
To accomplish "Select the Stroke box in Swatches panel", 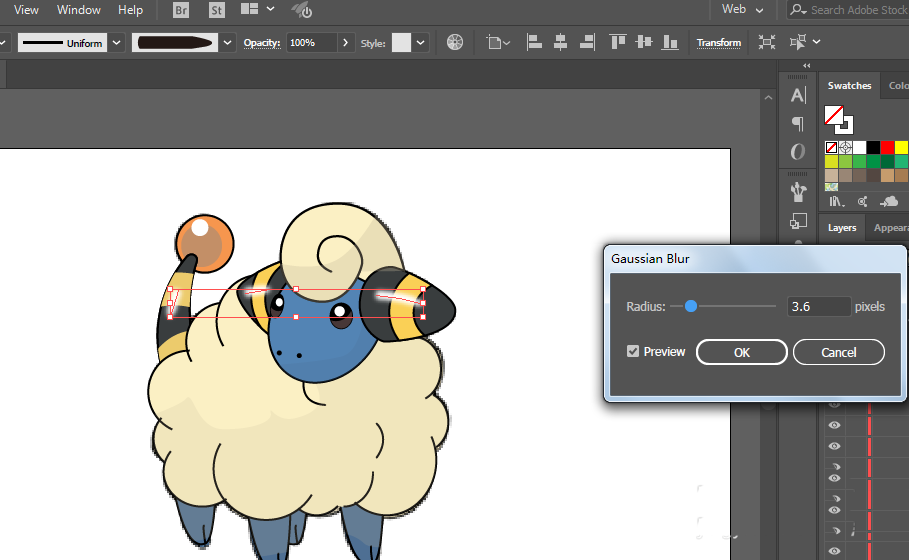I will (845, 125).
